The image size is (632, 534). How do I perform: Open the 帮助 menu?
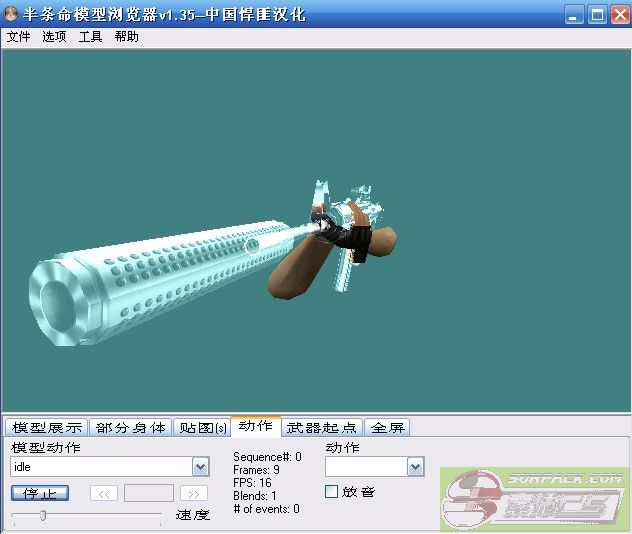pyautogui.click(x=126, y=37)
